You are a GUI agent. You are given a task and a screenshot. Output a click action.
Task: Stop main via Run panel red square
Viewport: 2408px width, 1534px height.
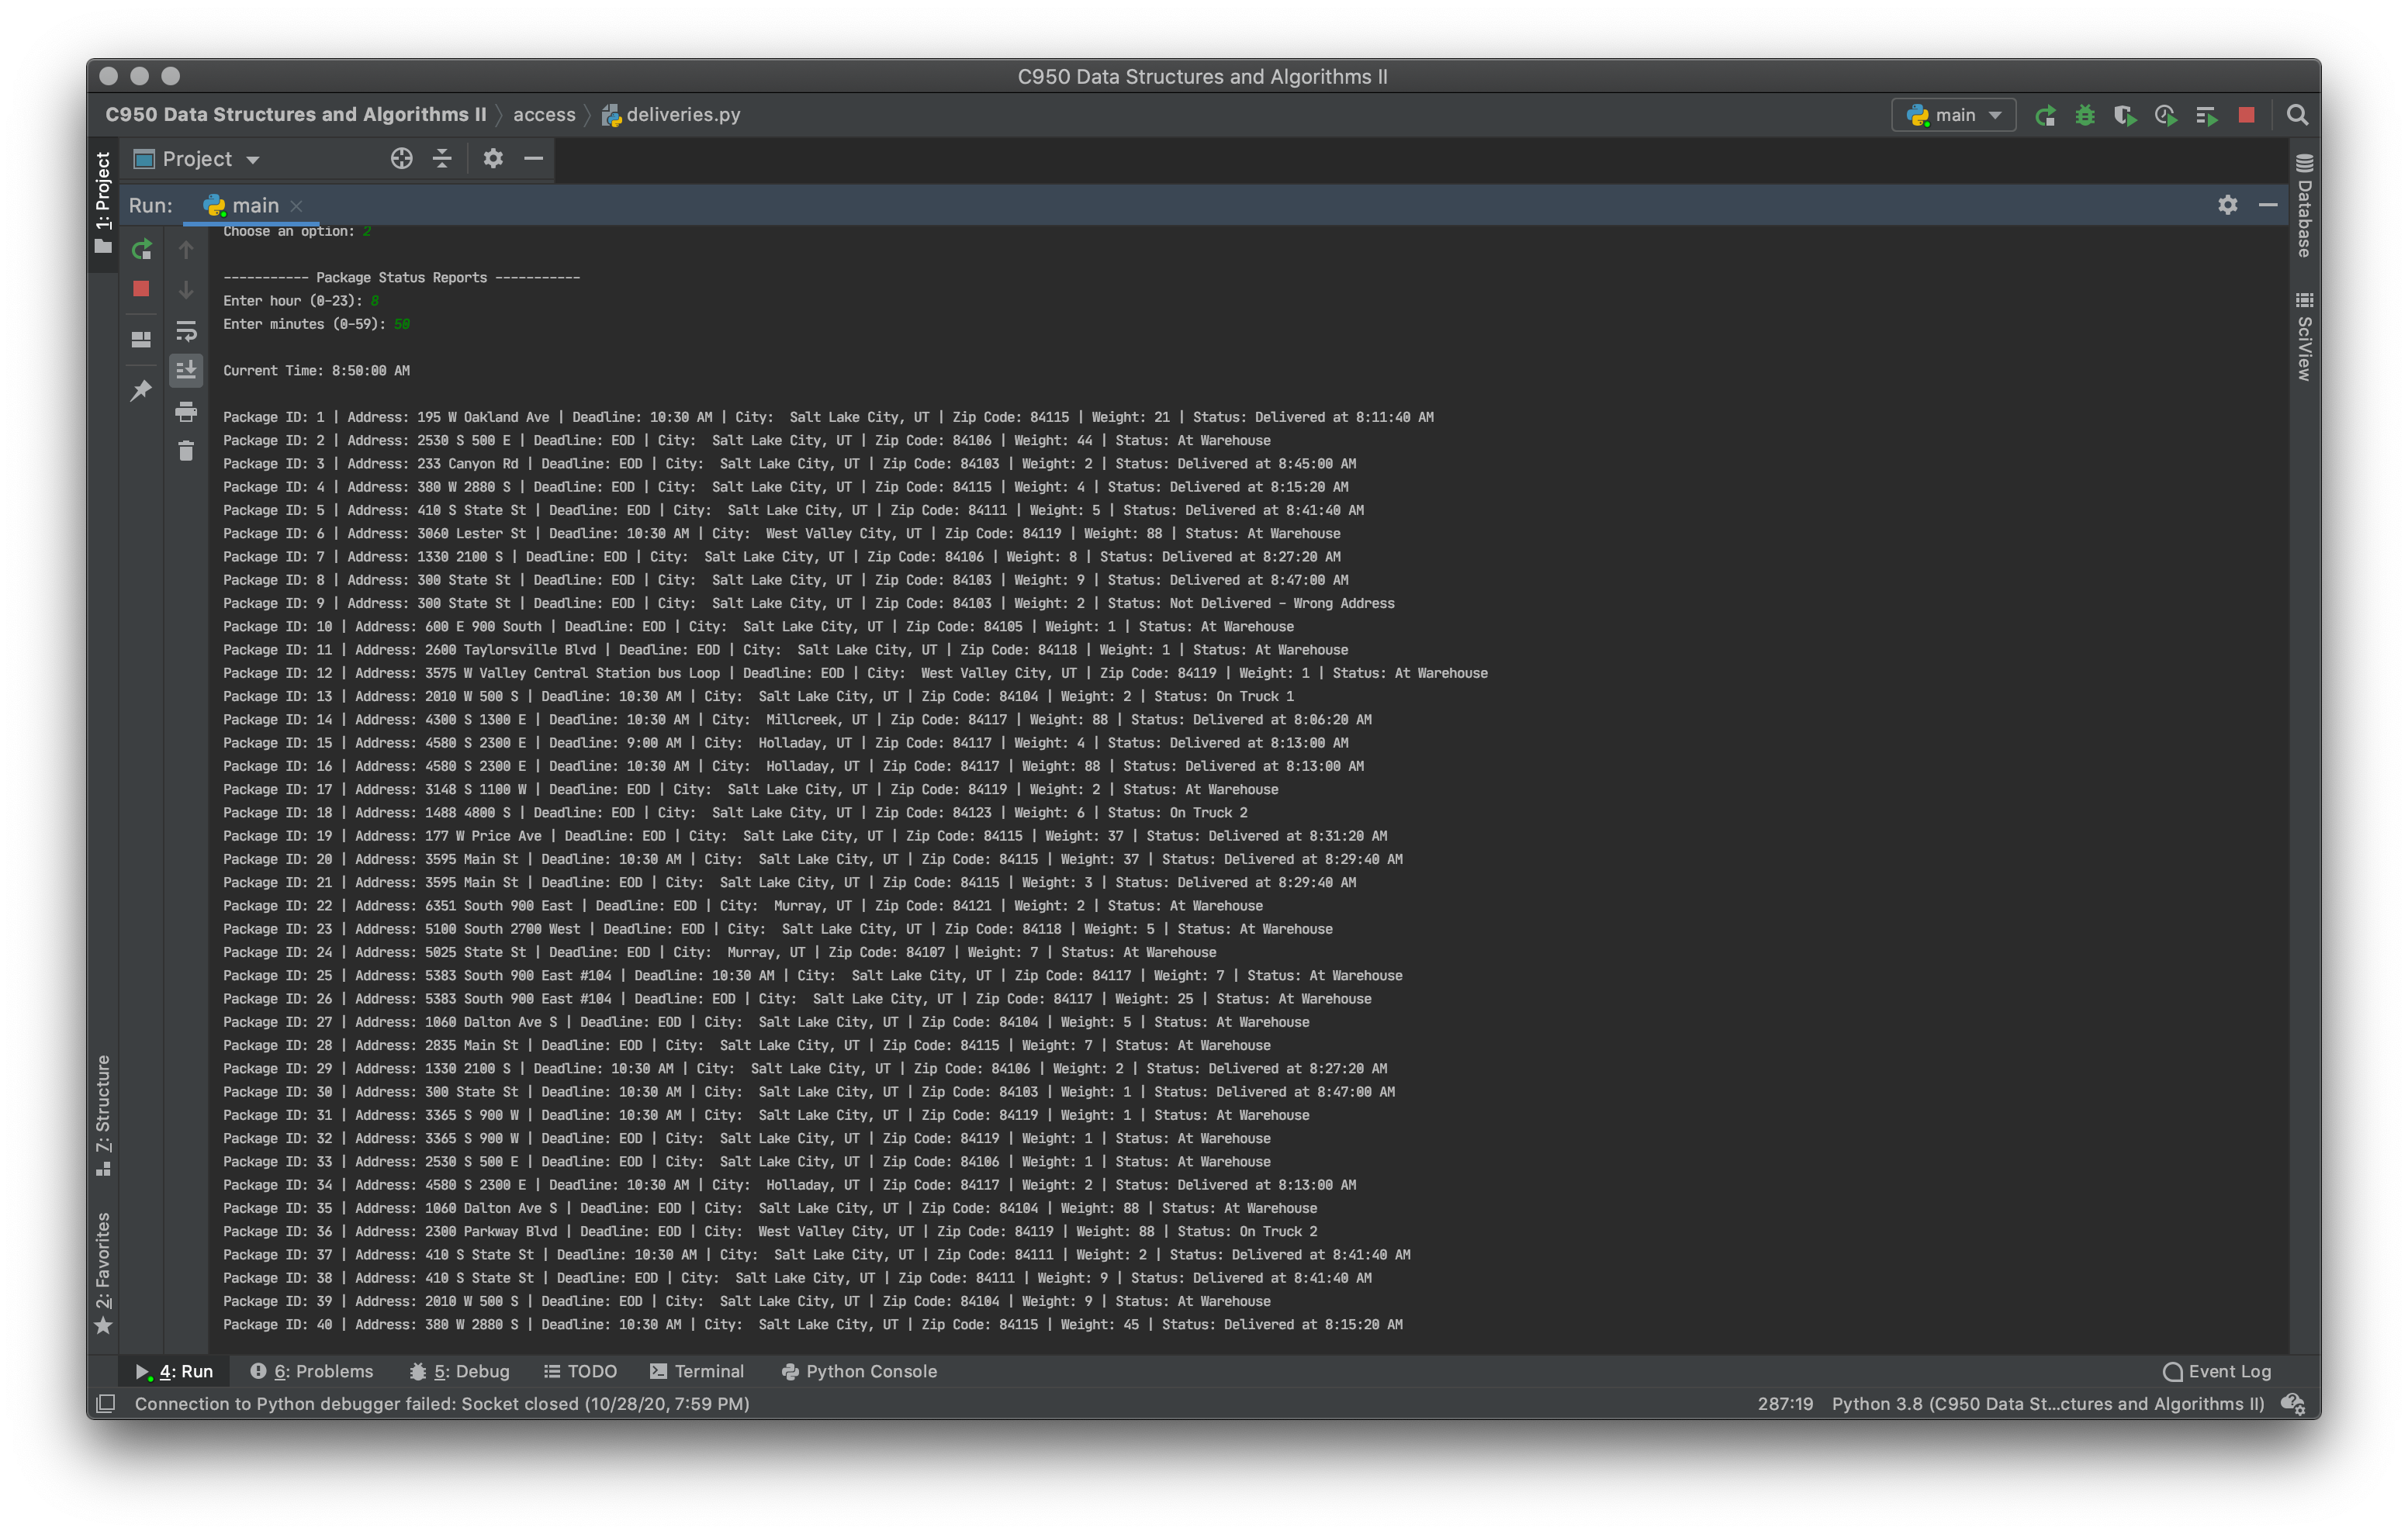tap(141, 288)
